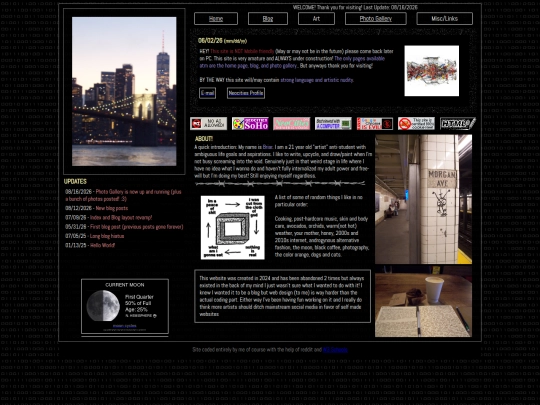This screenshot has width=540, height=405.
Task: Click the 'Brian' name link in About
Action: 267,147
